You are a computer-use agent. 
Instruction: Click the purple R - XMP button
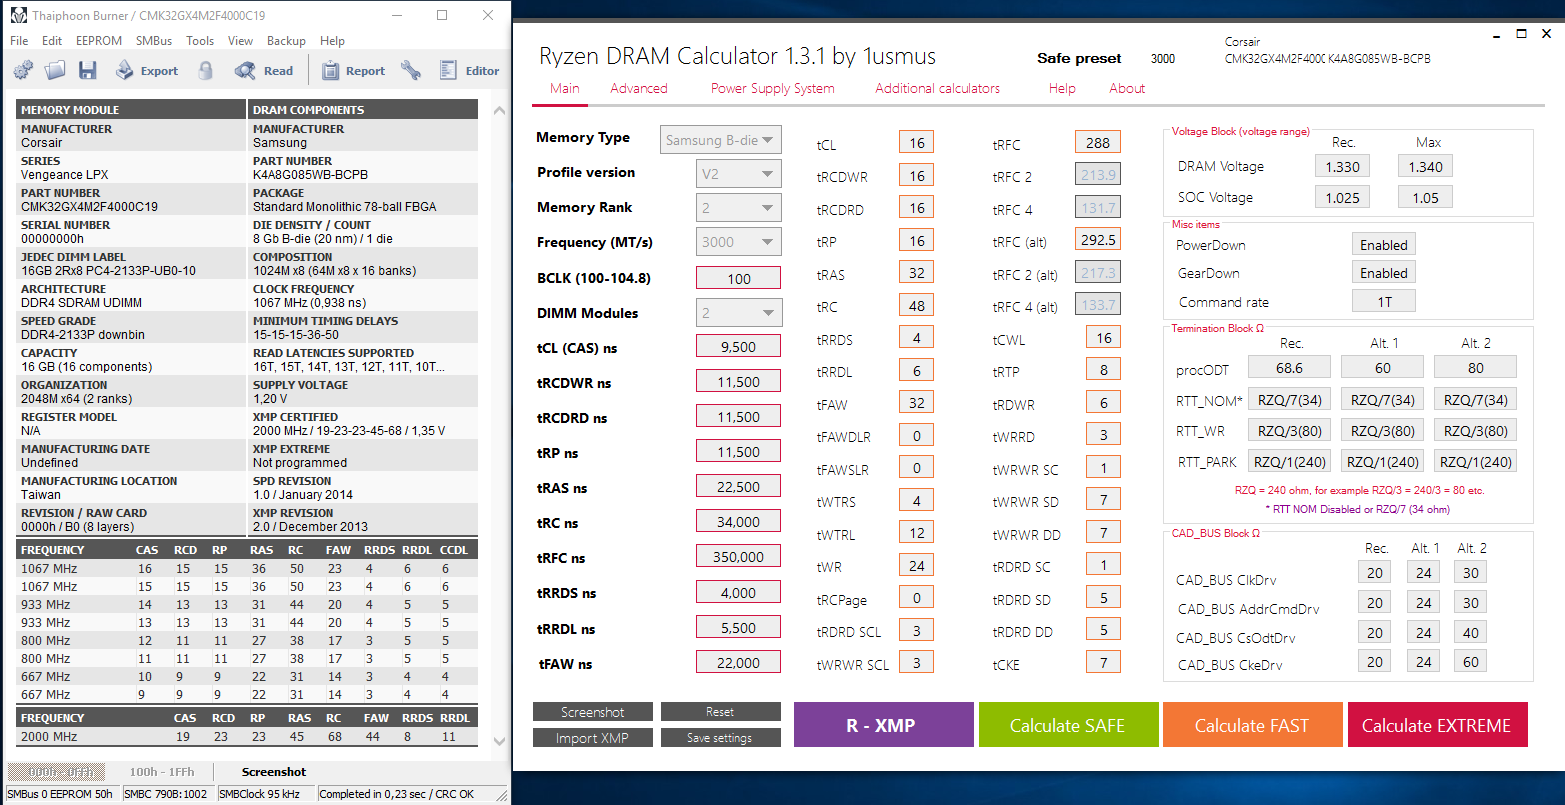click(x=884, y=725)
